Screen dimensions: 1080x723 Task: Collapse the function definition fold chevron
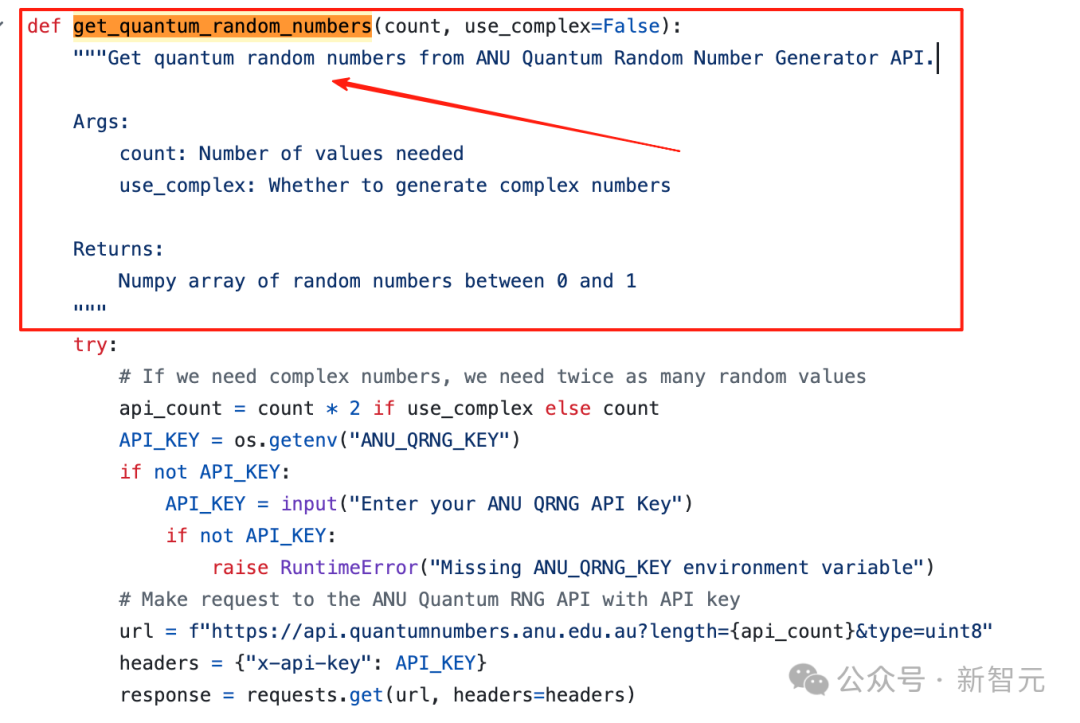coord(5,24)
